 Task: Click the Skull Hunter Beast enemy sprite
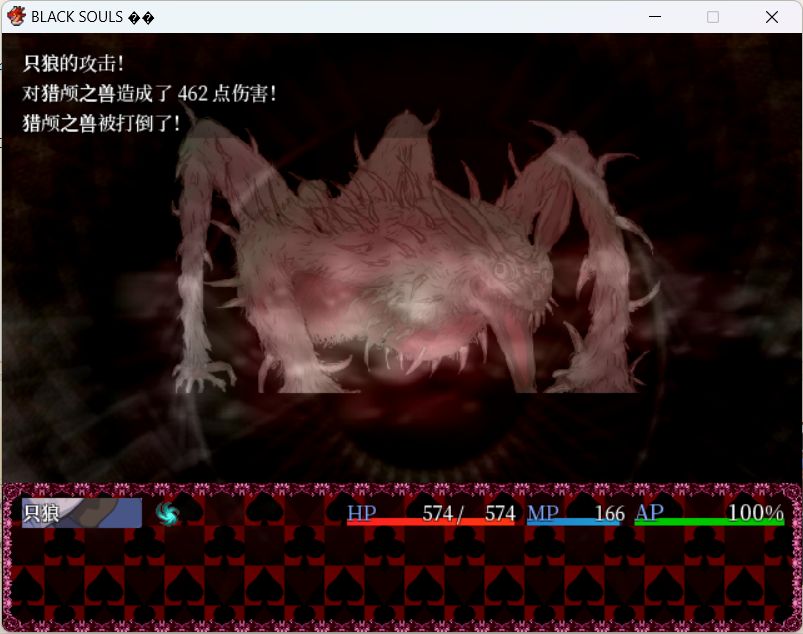(x=400, y=270)
